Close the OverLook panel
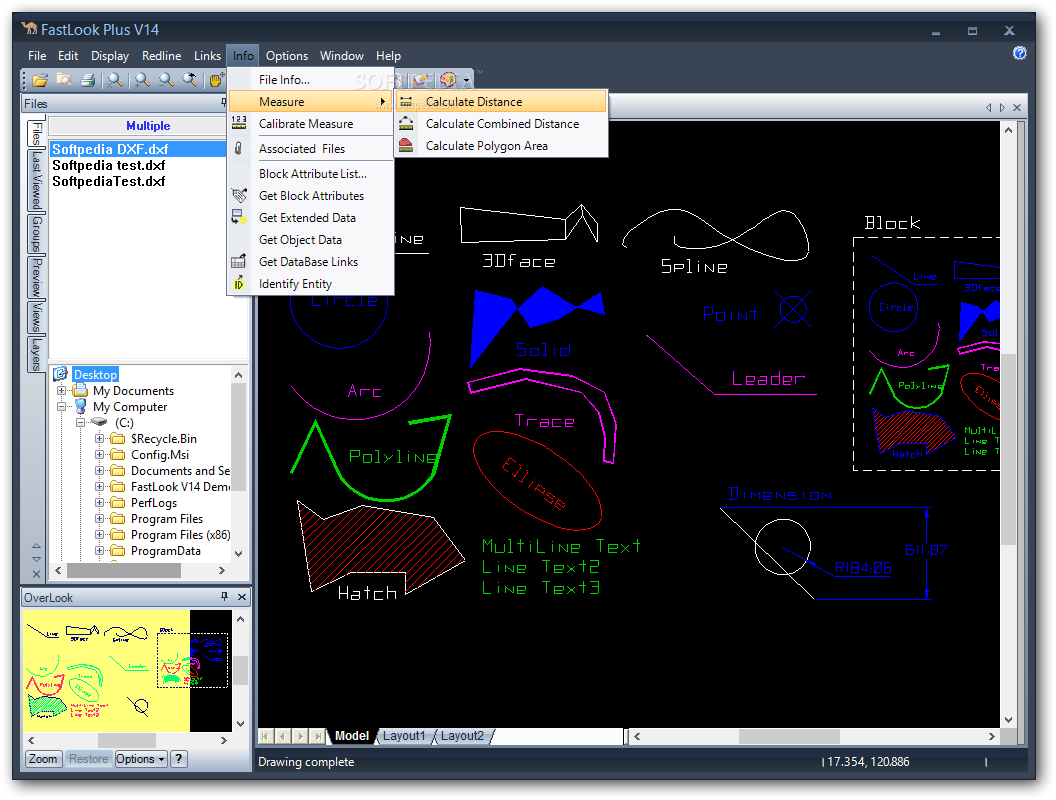 tap(242, 597)
